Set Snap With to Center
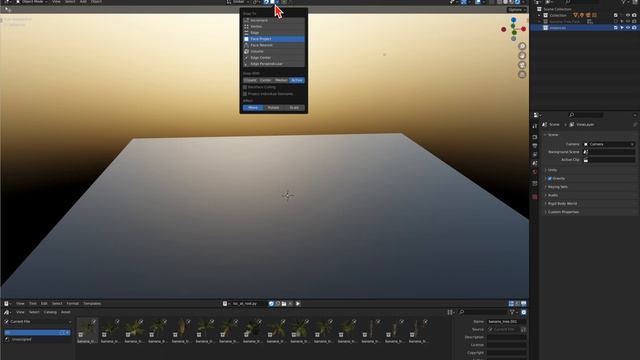This screenshot has width=640, height=360. pyautogui.click(x=266, y=80)
